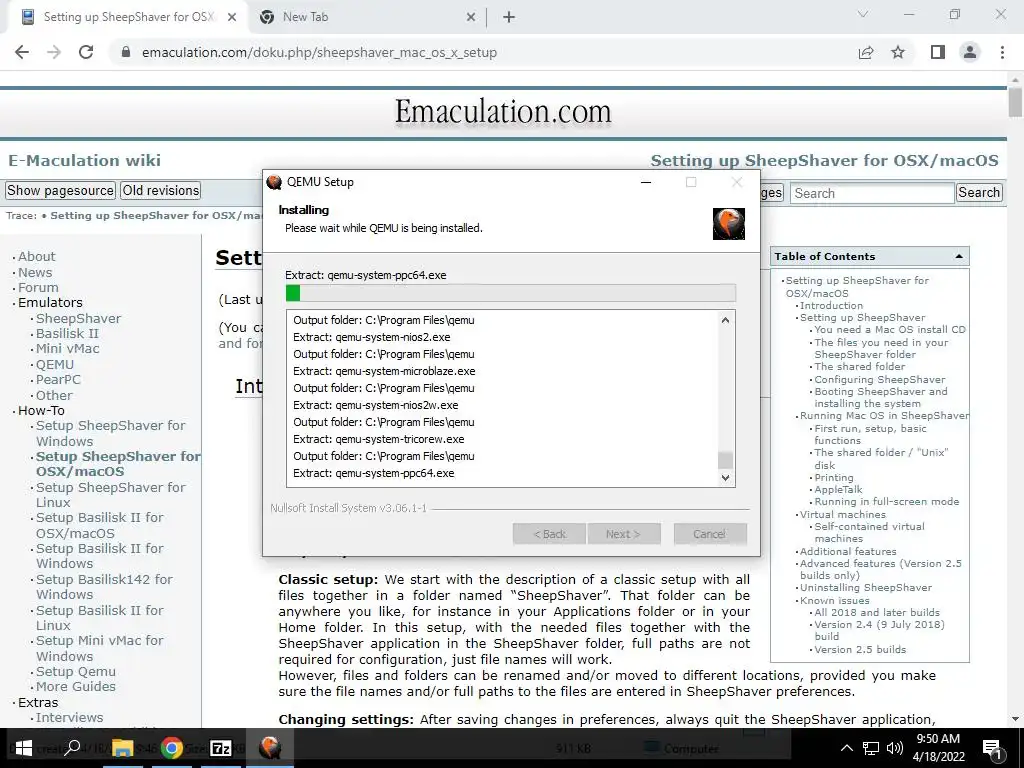Screen dimensions: 1024x768
Task: Open 7-Zip from the taskbar
Action: [x=221, y=748]
